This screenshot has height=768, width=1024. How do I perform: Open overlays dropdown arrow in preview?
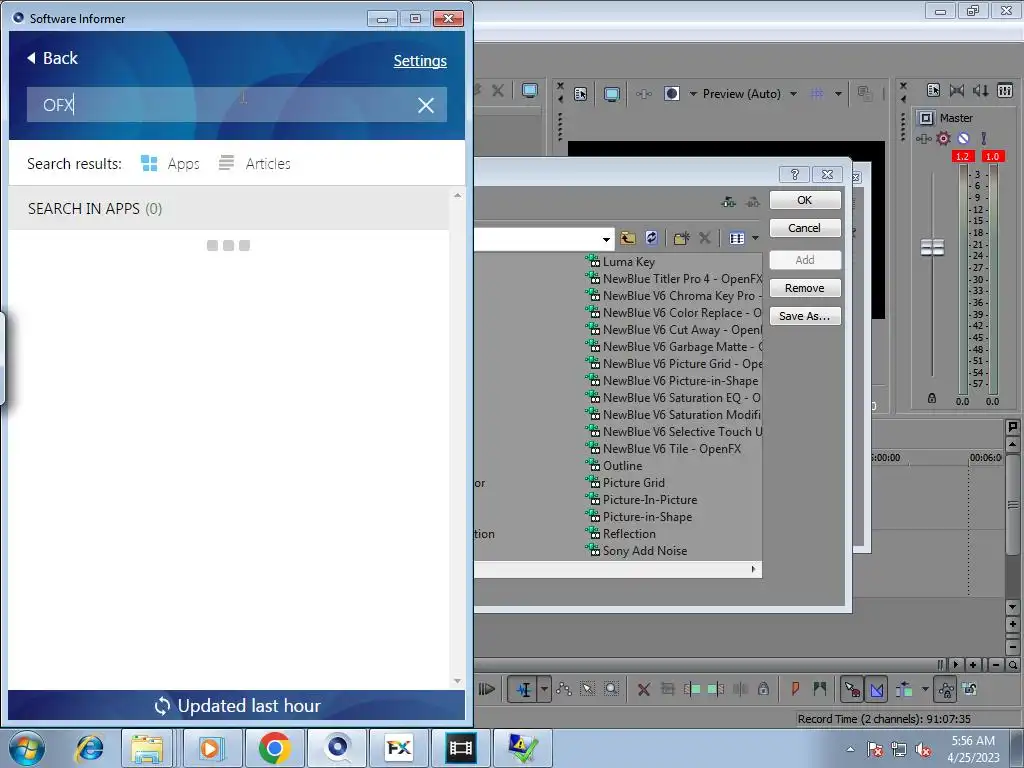pos(838,94)
